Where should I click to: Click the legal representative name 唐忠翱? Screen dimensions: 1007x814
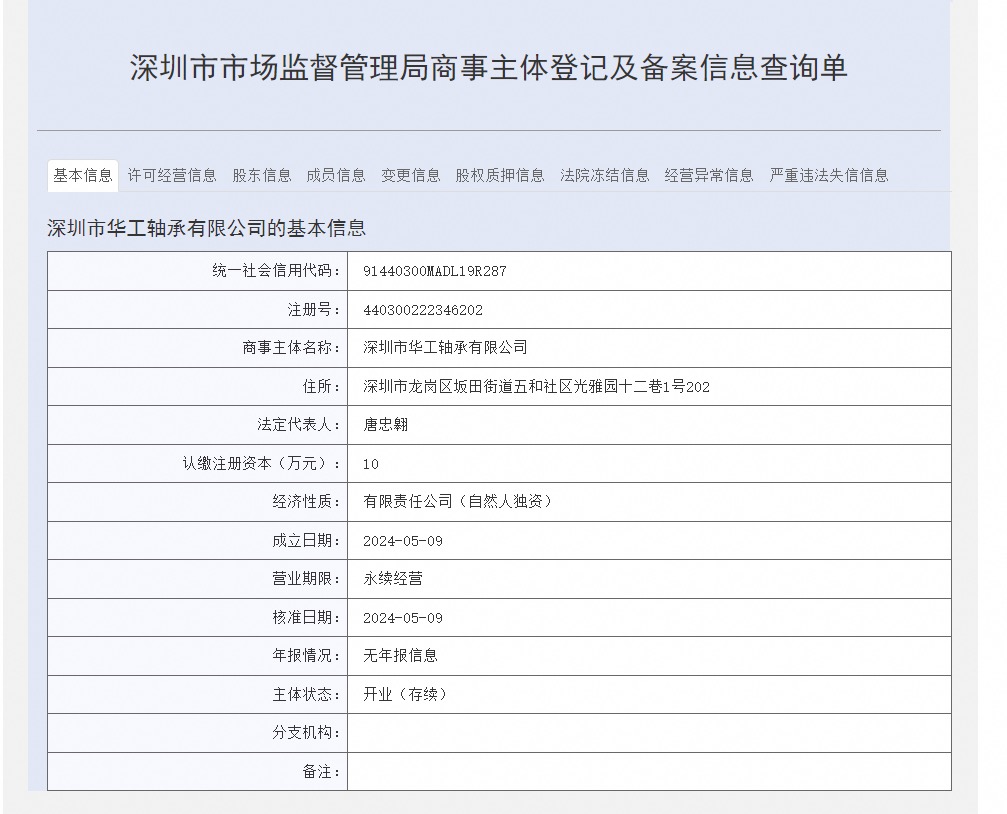(x=386, y=425)
